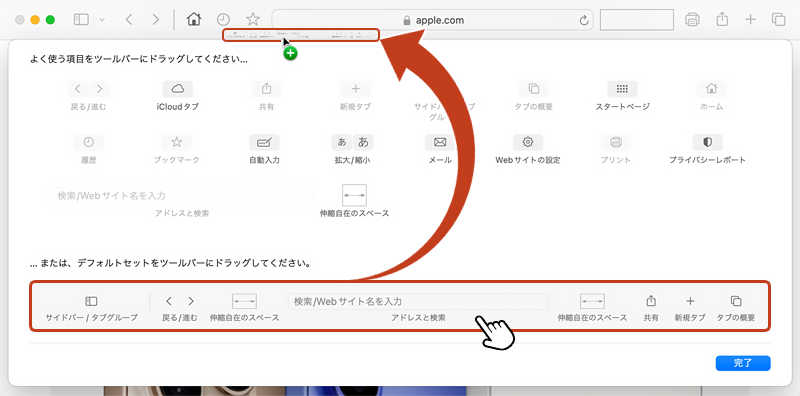Screen dimensions: 800x396
Task: Click 新規タブ in the default set
Action: tap(690, 308)
